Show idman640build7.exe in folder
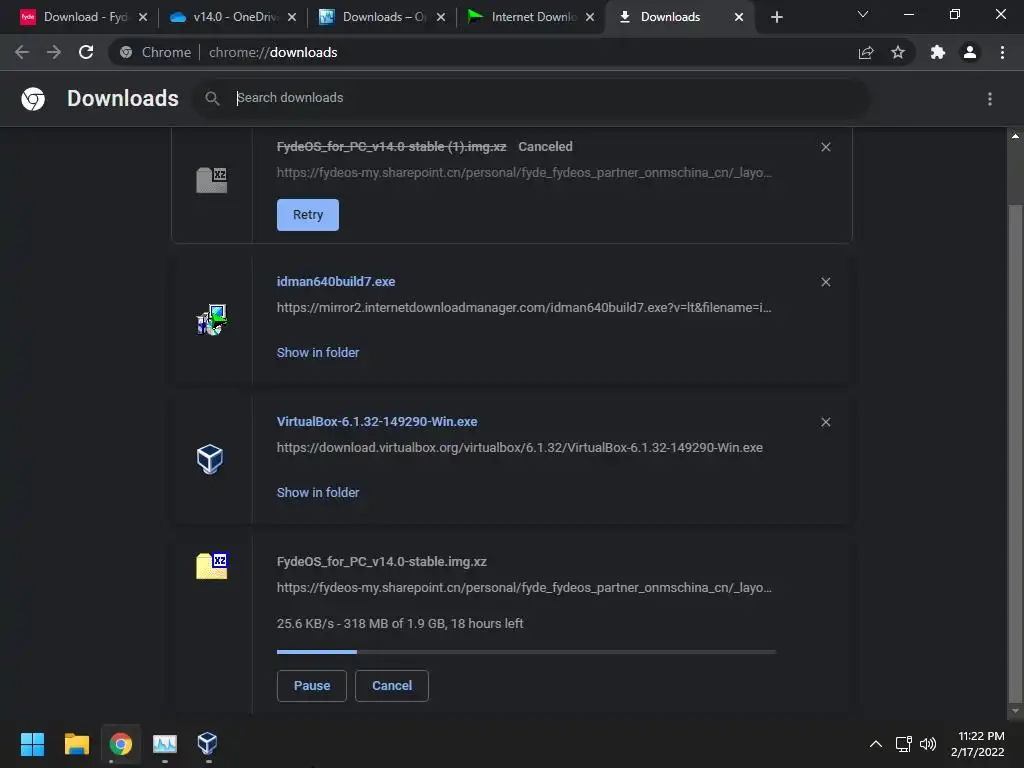This screenshot has height=768, width=1024. point(318,353)
